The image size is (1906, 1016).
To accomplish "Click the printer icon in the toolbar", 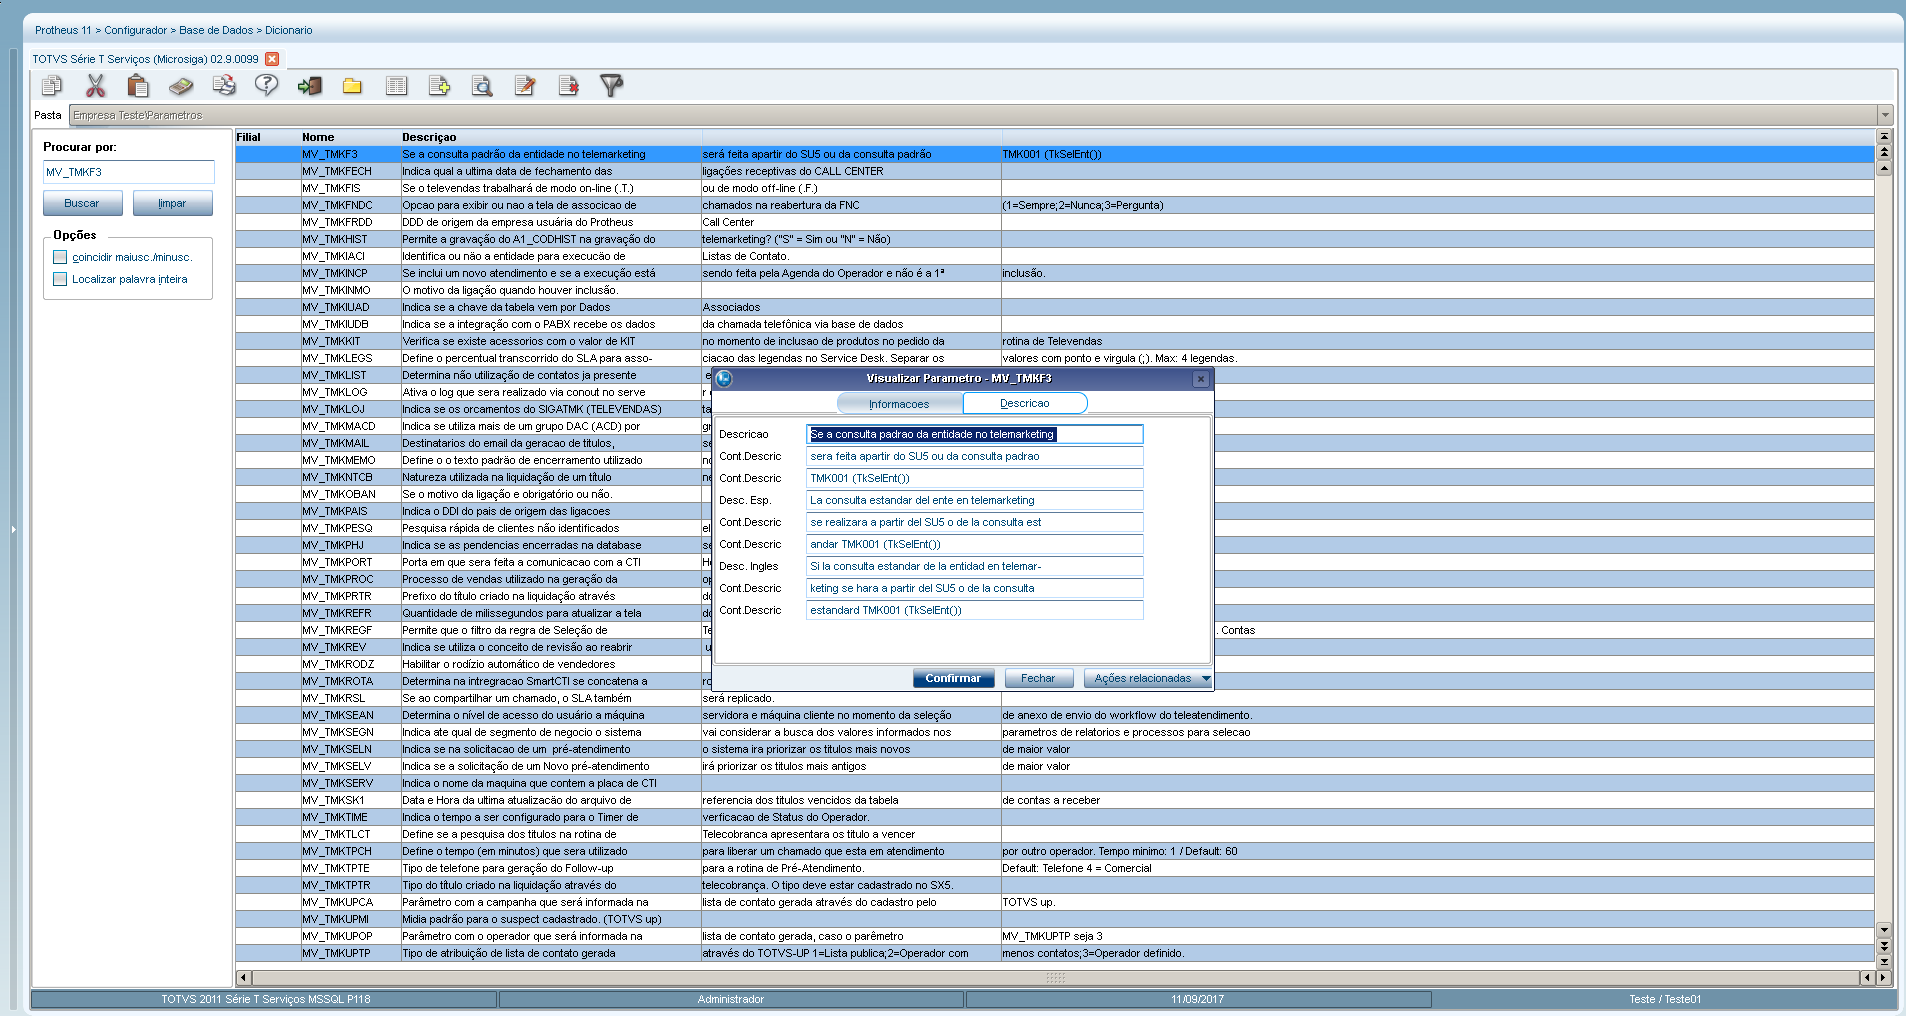I will [224, 86].
